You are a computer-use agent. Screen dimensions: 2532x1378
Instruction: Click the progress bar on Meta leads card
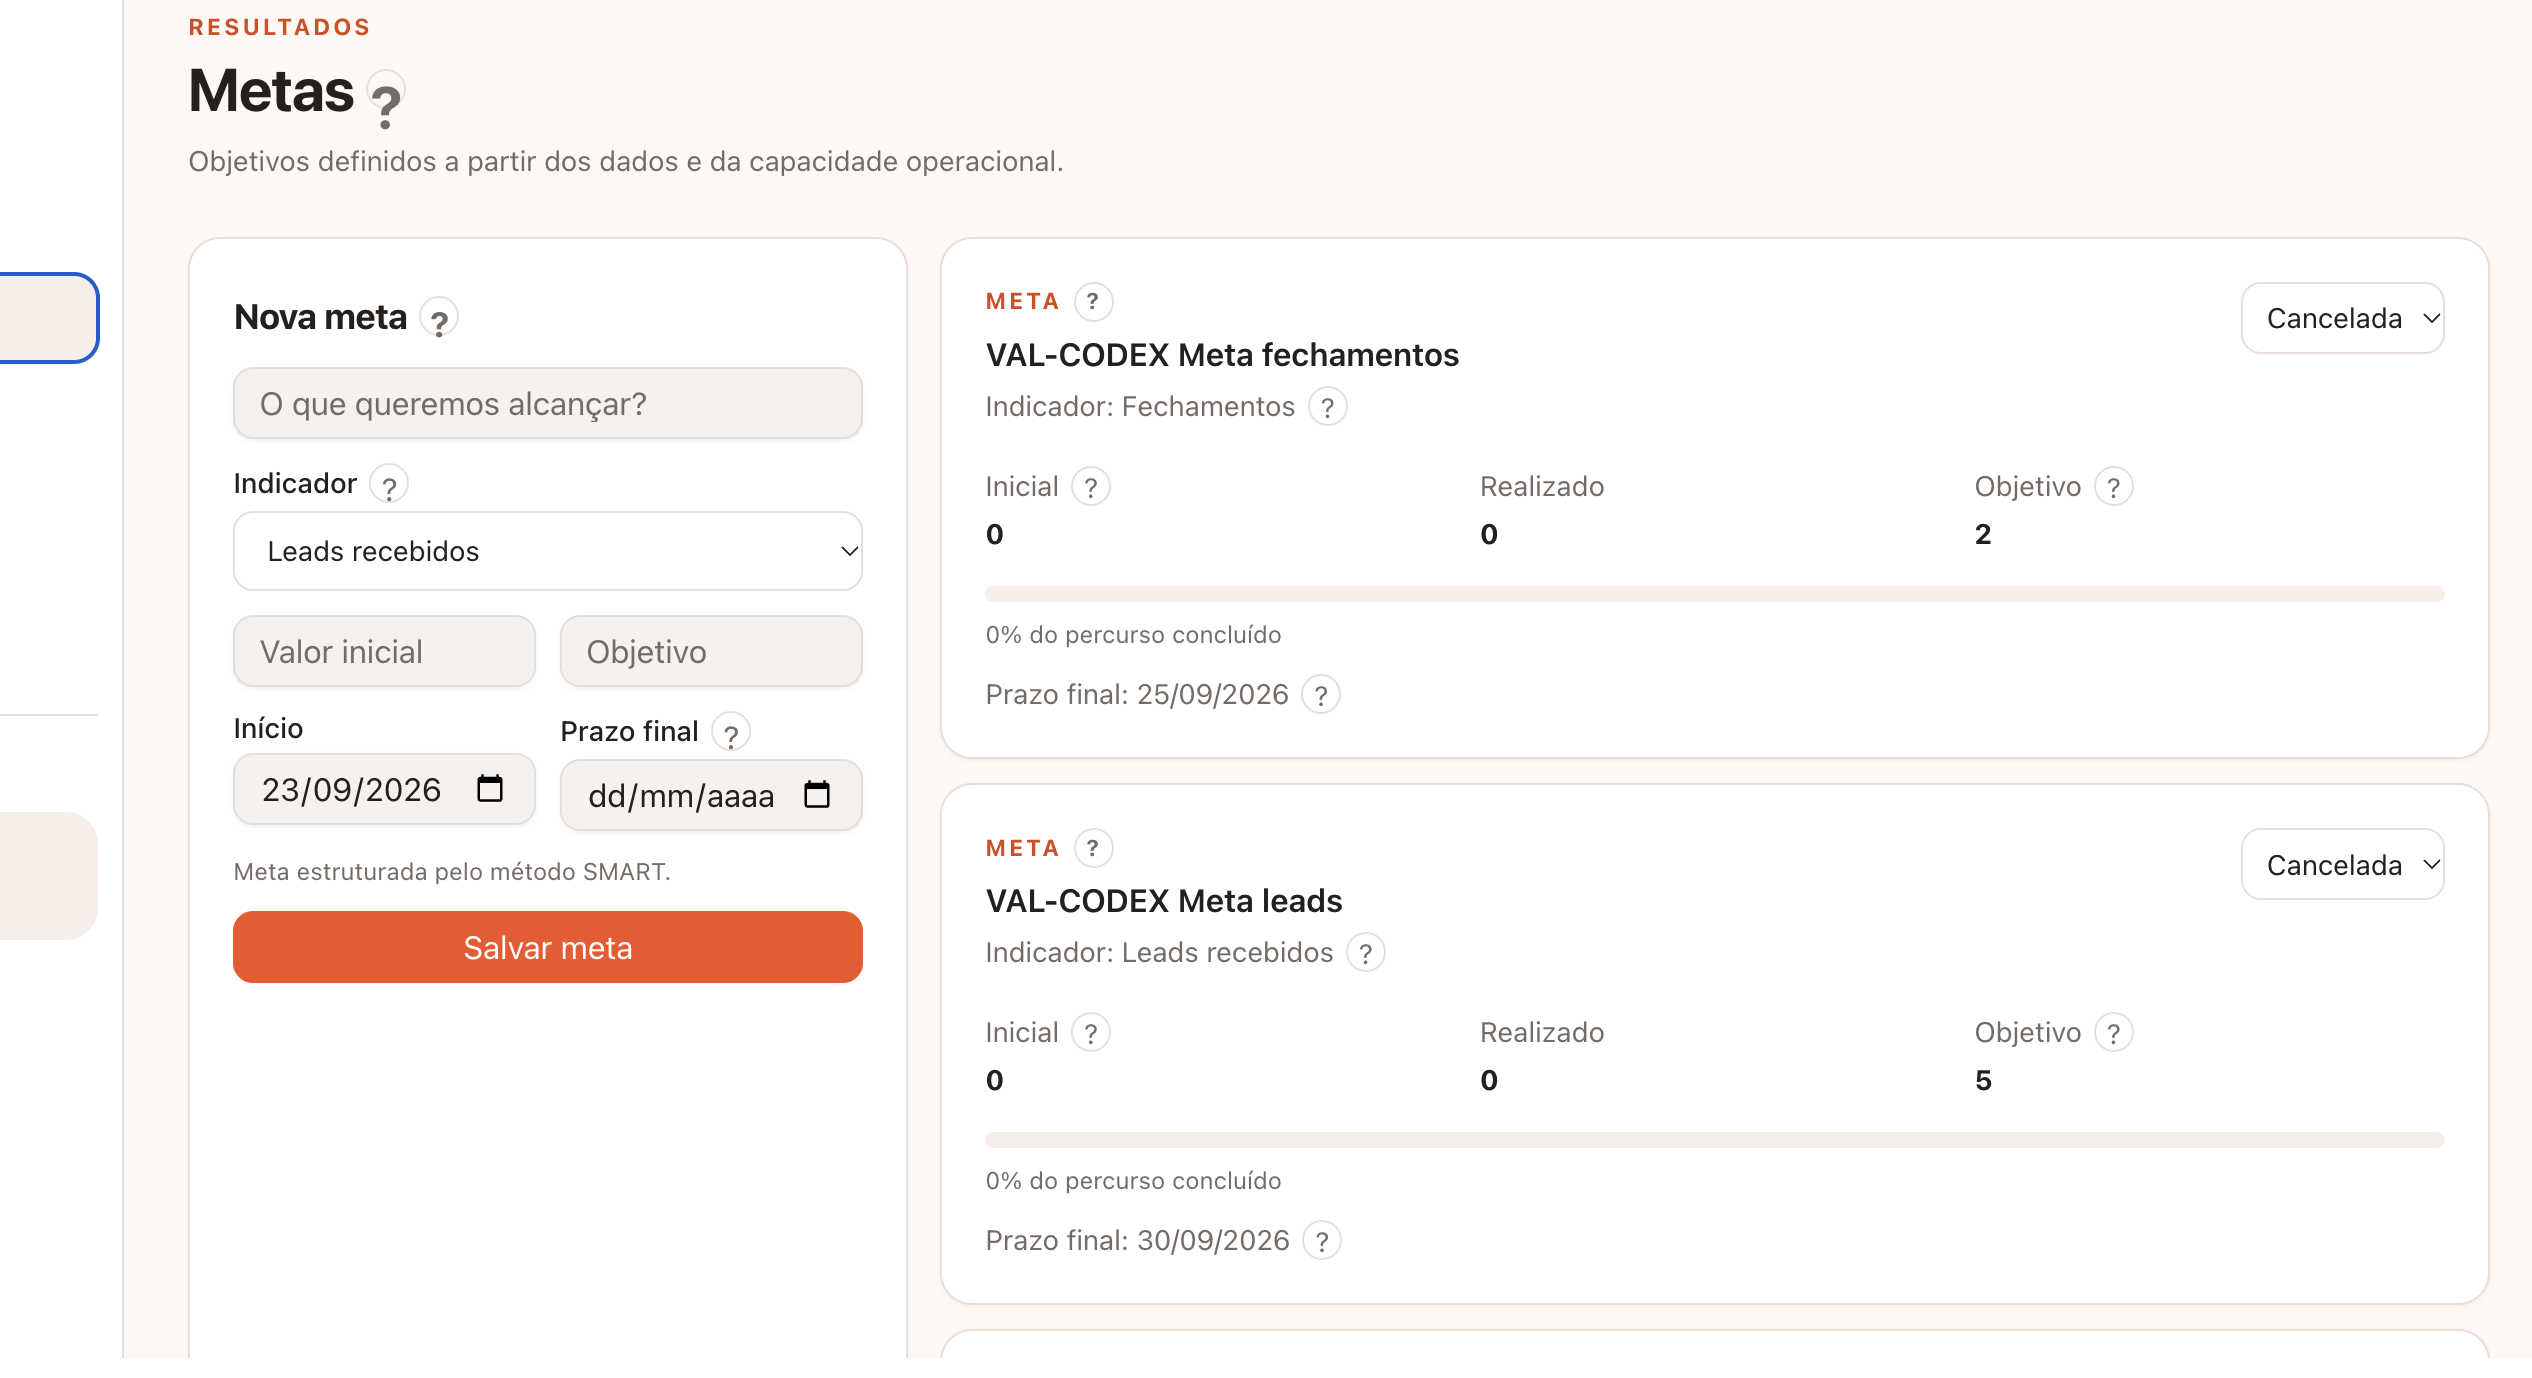tap(1715, 1140)
